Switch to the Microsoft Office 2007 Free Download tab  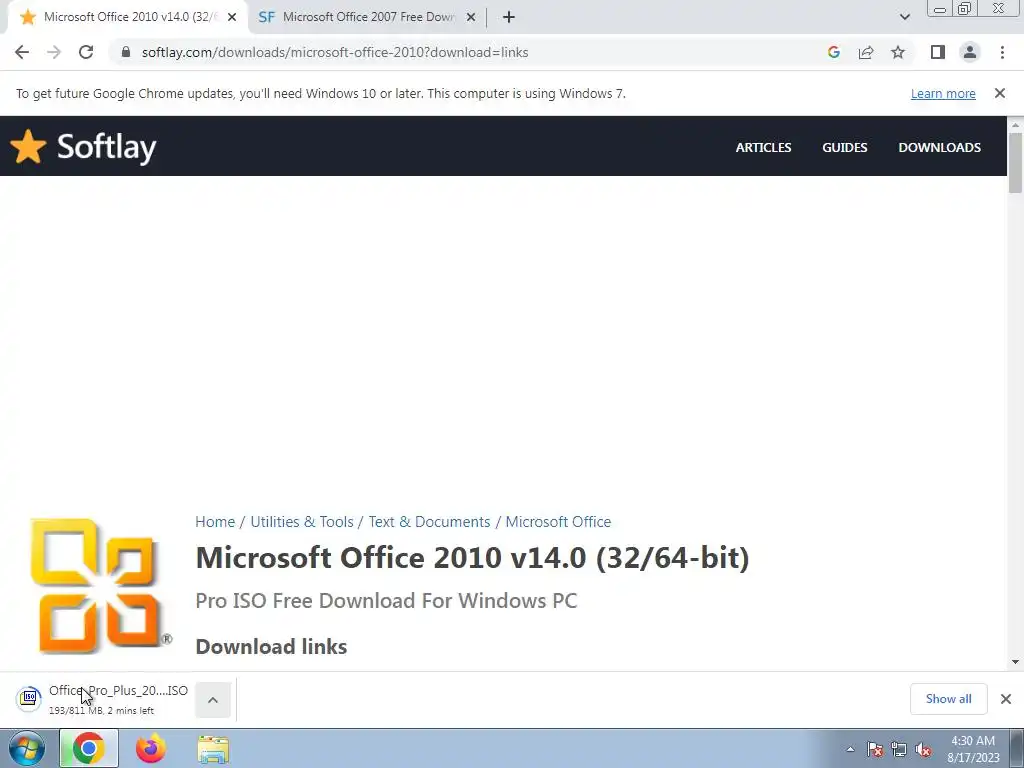coord(367,17)
